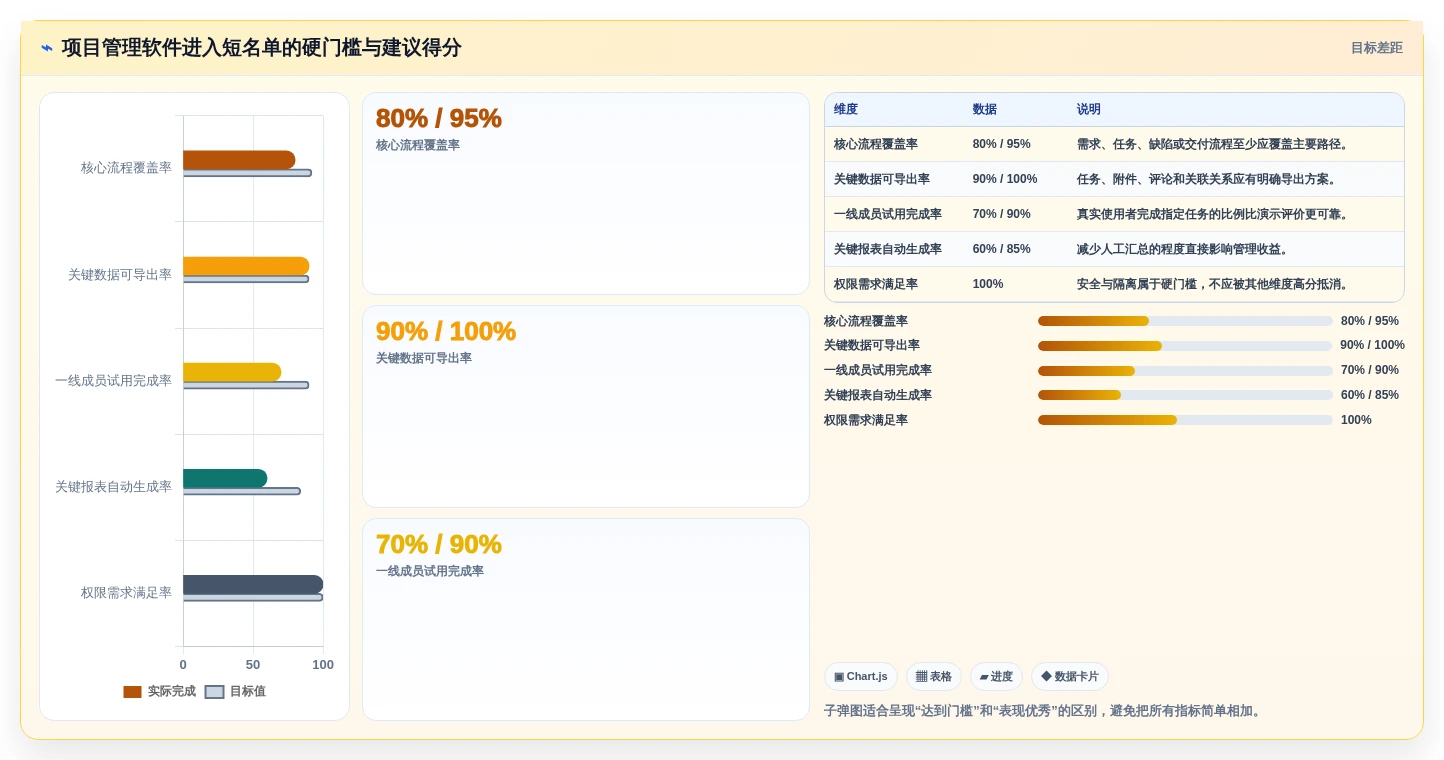Select the 90% / 100% data card
This screenshot has height=760, width=1444.
pyautogui.click(x=586, y=407)
